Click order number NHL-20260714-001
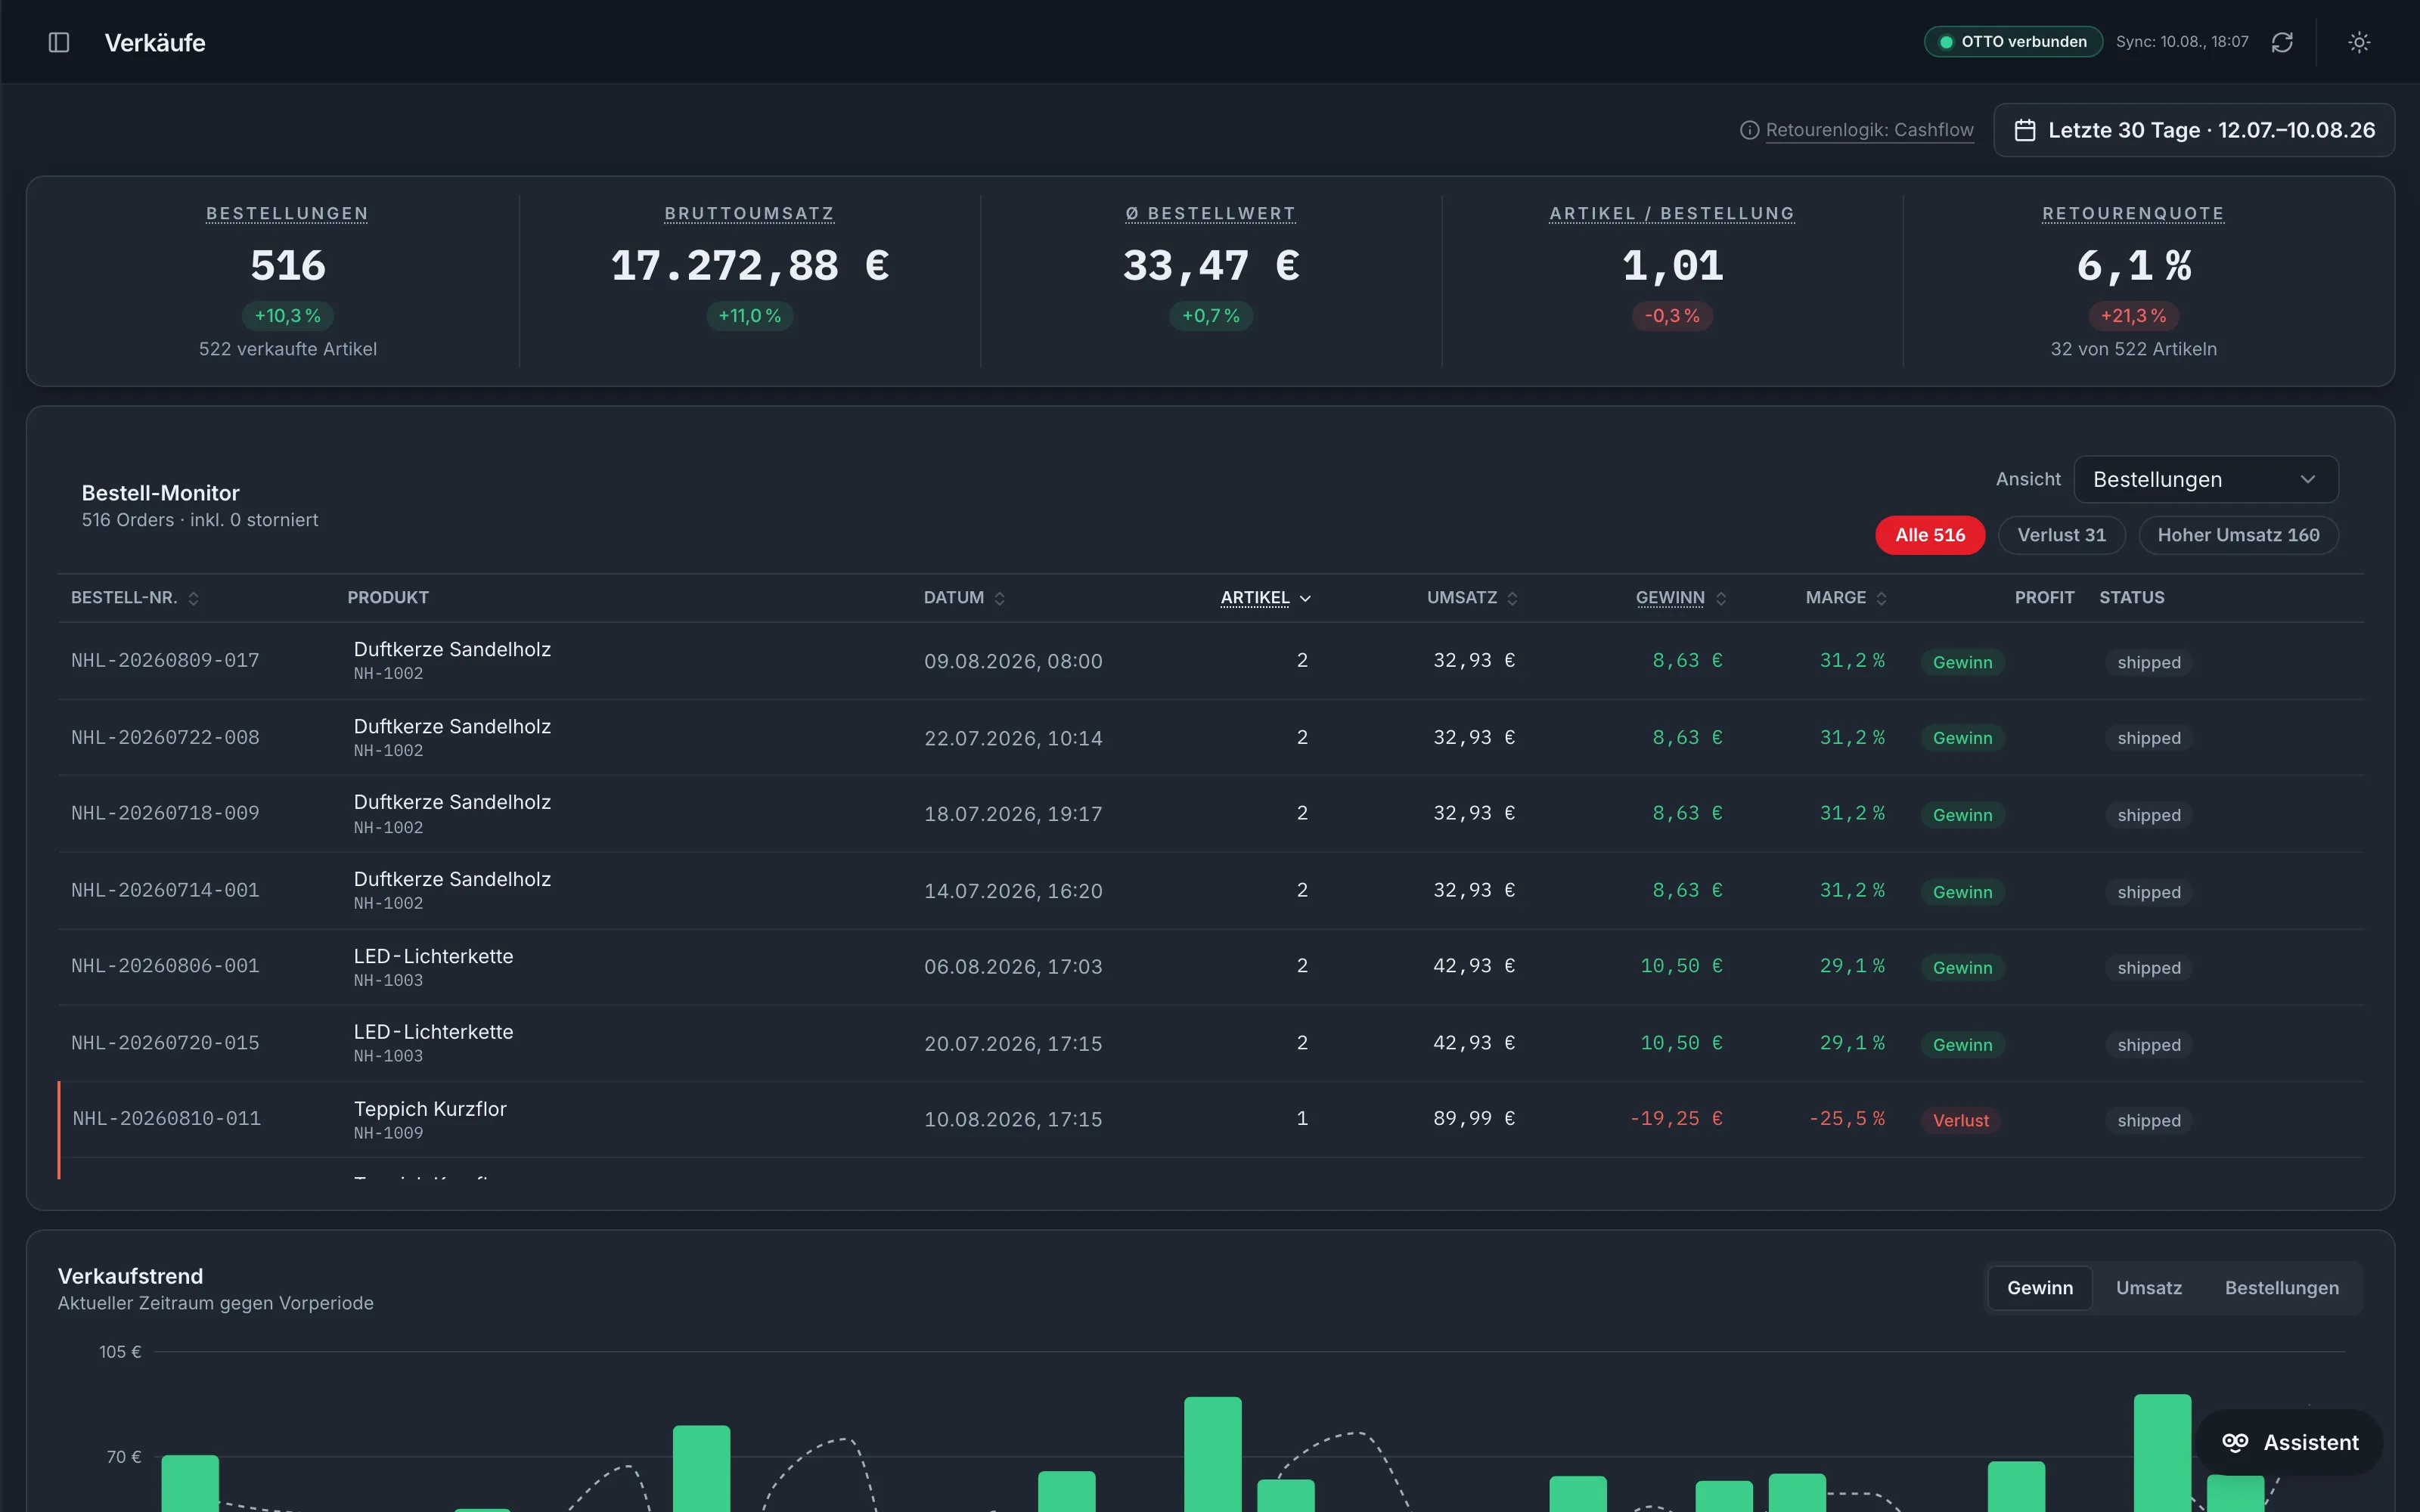The image size is (2420, 1512). pos(165,890)
